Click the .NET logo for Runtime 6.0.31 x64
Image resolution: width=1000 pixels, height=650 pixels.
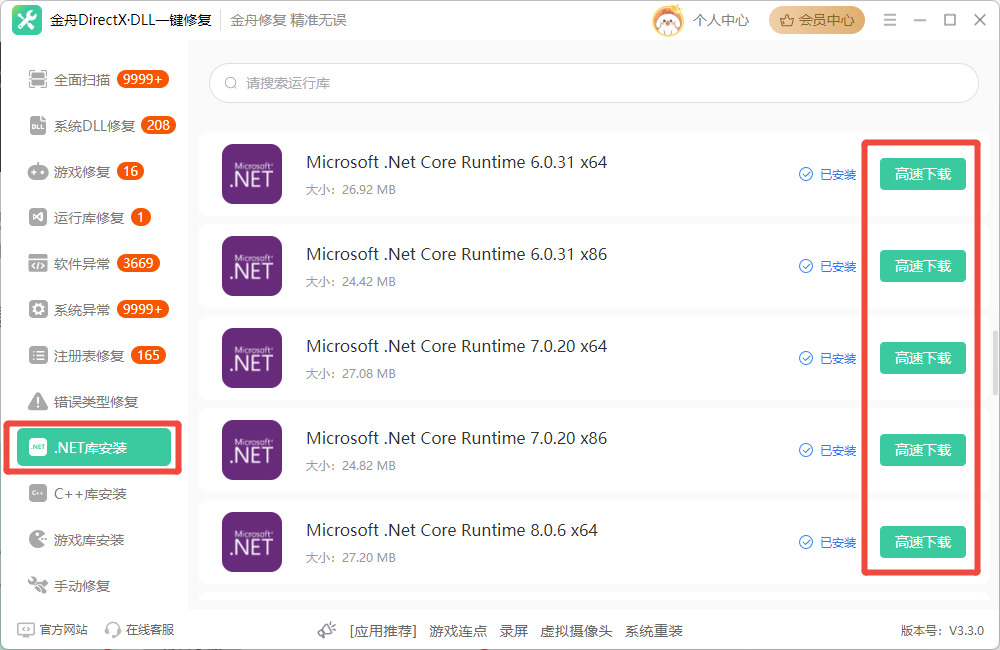[x=252, y=174]
